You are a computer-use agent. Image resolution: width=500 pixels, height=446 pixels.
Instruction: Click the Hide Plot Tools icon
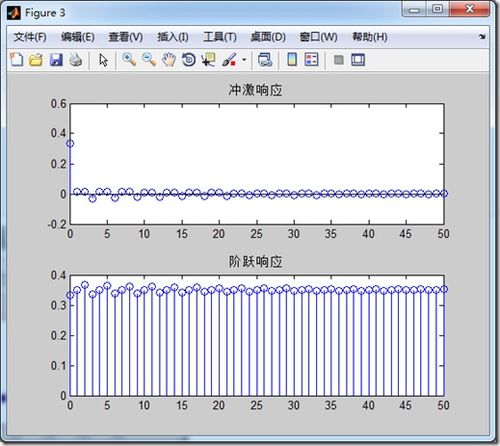339,60
